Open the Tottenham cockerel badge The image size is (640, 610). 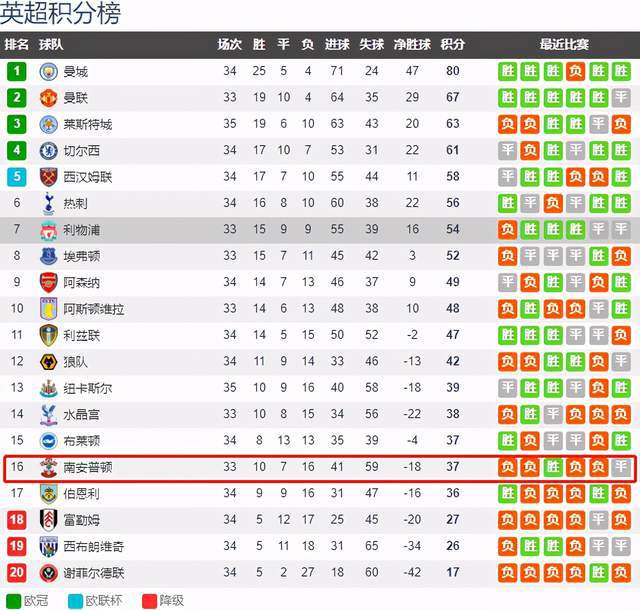click(x=48, y=203)
